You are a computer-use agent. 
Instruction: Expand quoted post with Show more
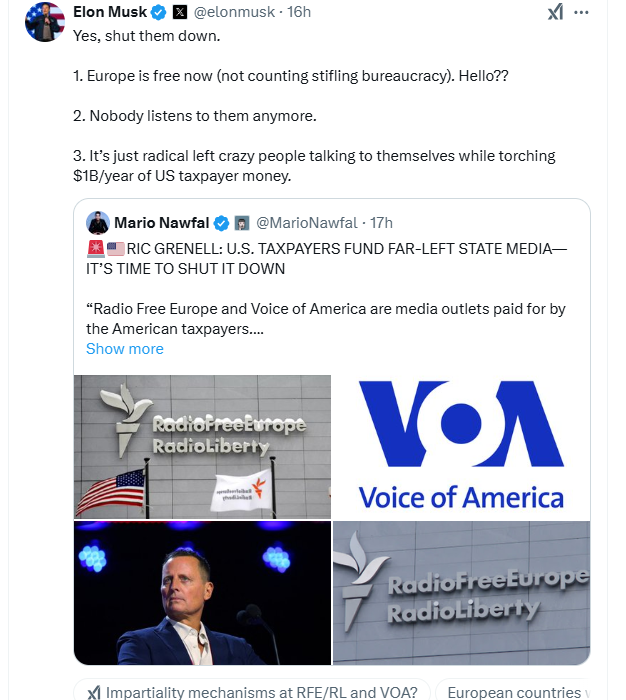124,349
